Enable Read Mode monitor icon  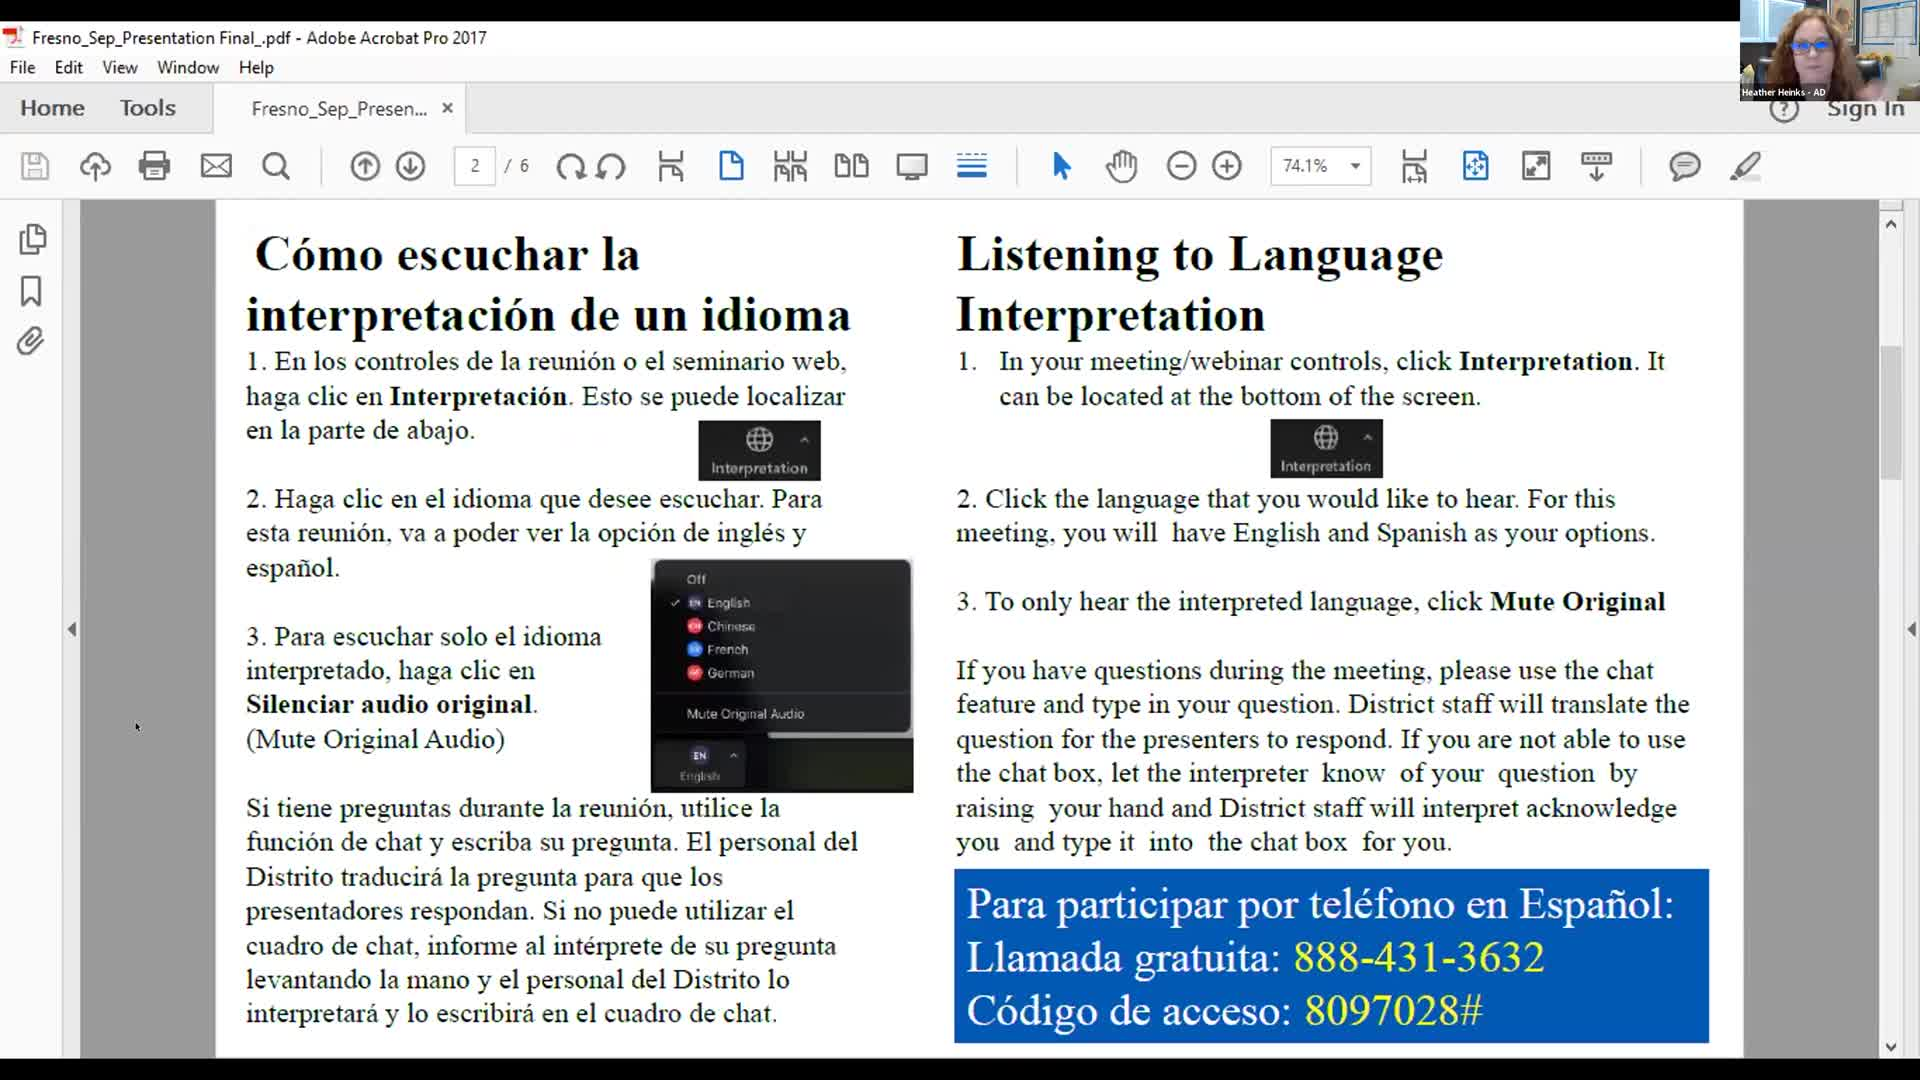pyautogui.click(x=912, y=166)
